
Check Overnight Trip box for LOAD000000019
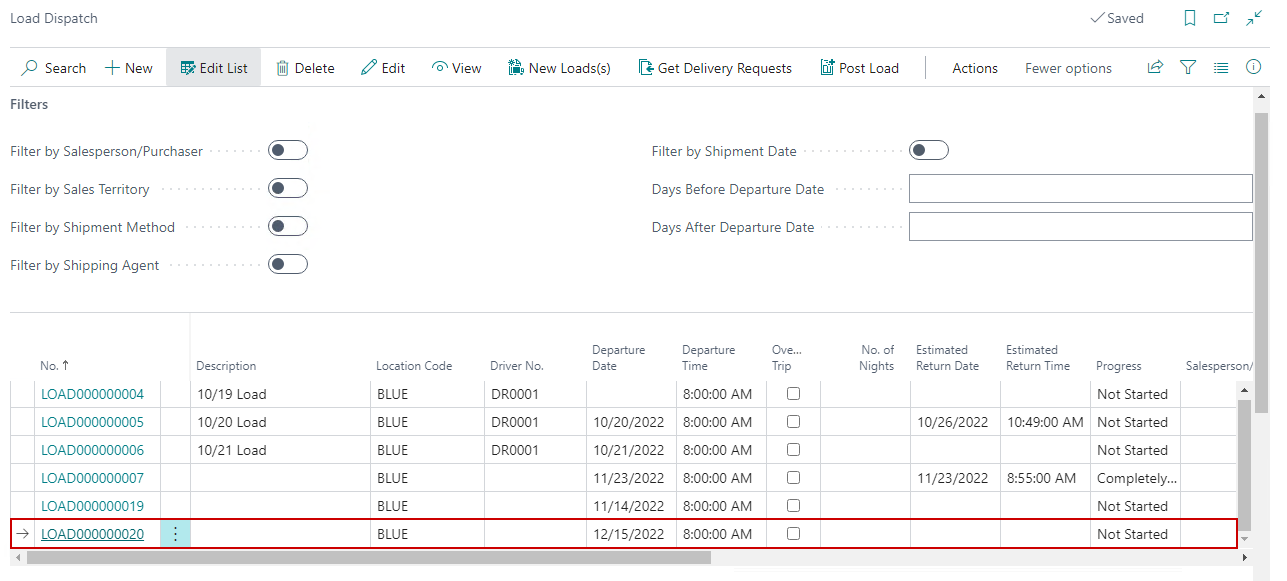click(794, 506)
